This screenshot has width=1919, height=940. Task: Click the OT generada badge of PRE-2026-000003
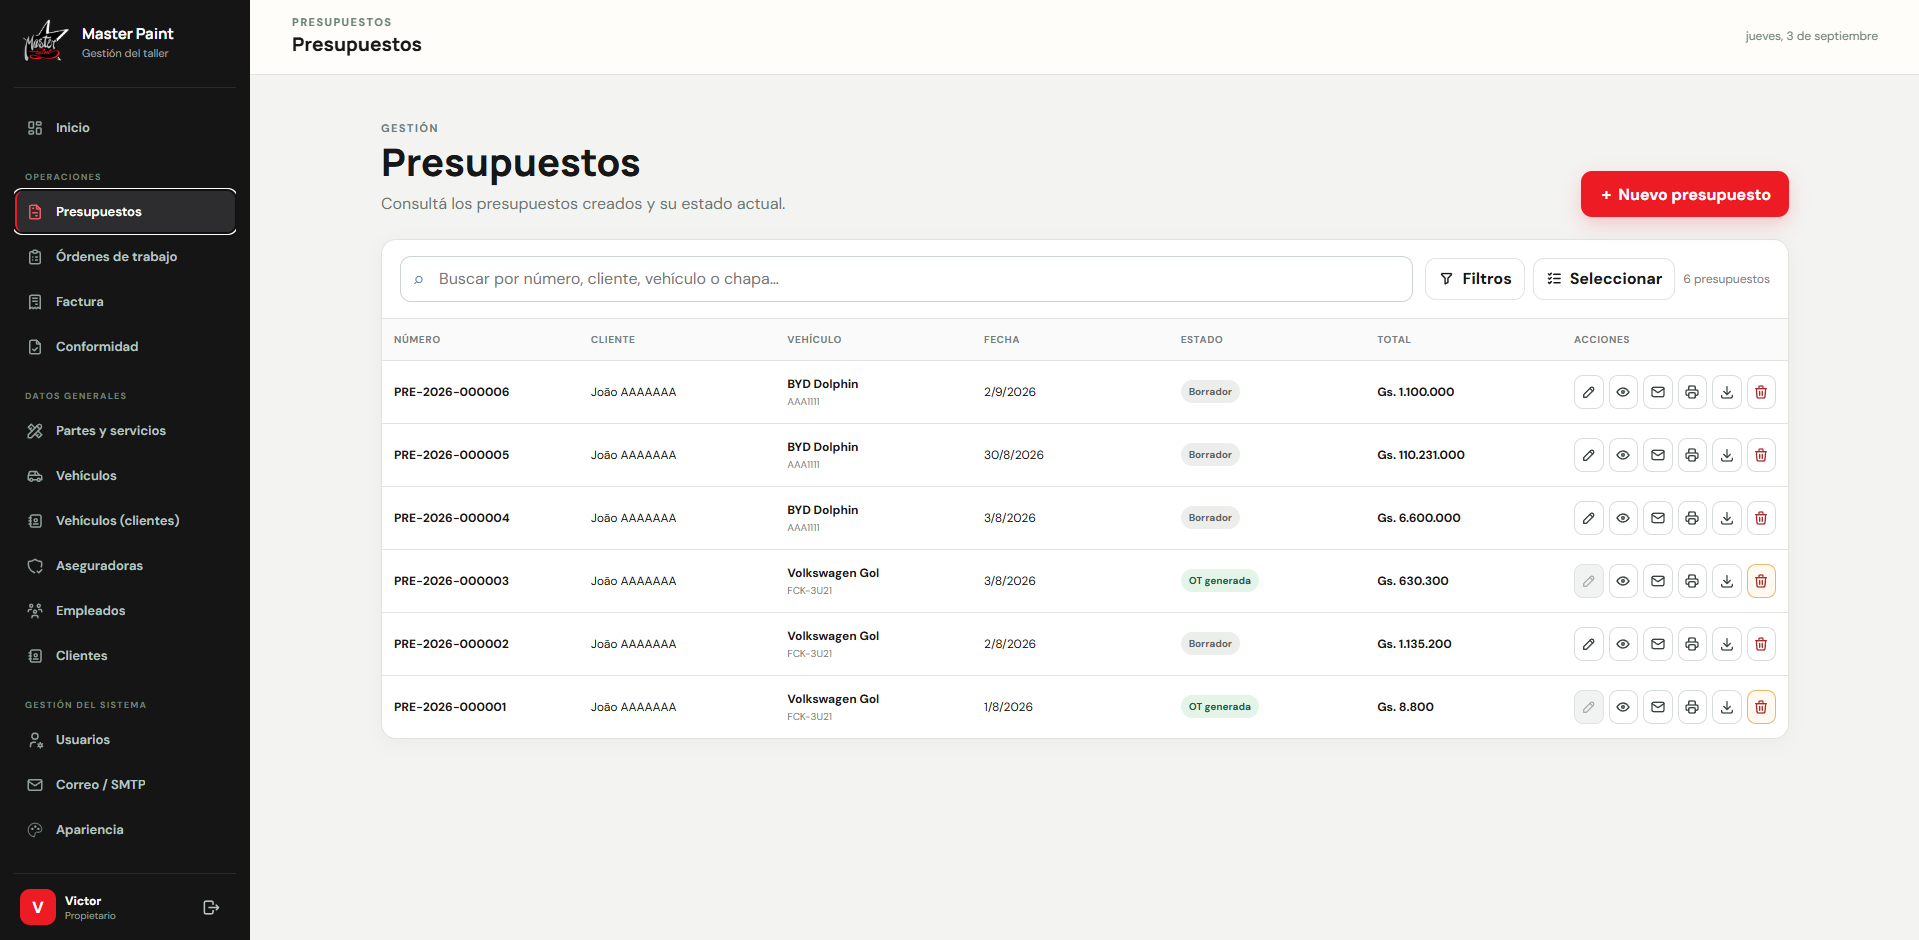[x=1219, y=581]
